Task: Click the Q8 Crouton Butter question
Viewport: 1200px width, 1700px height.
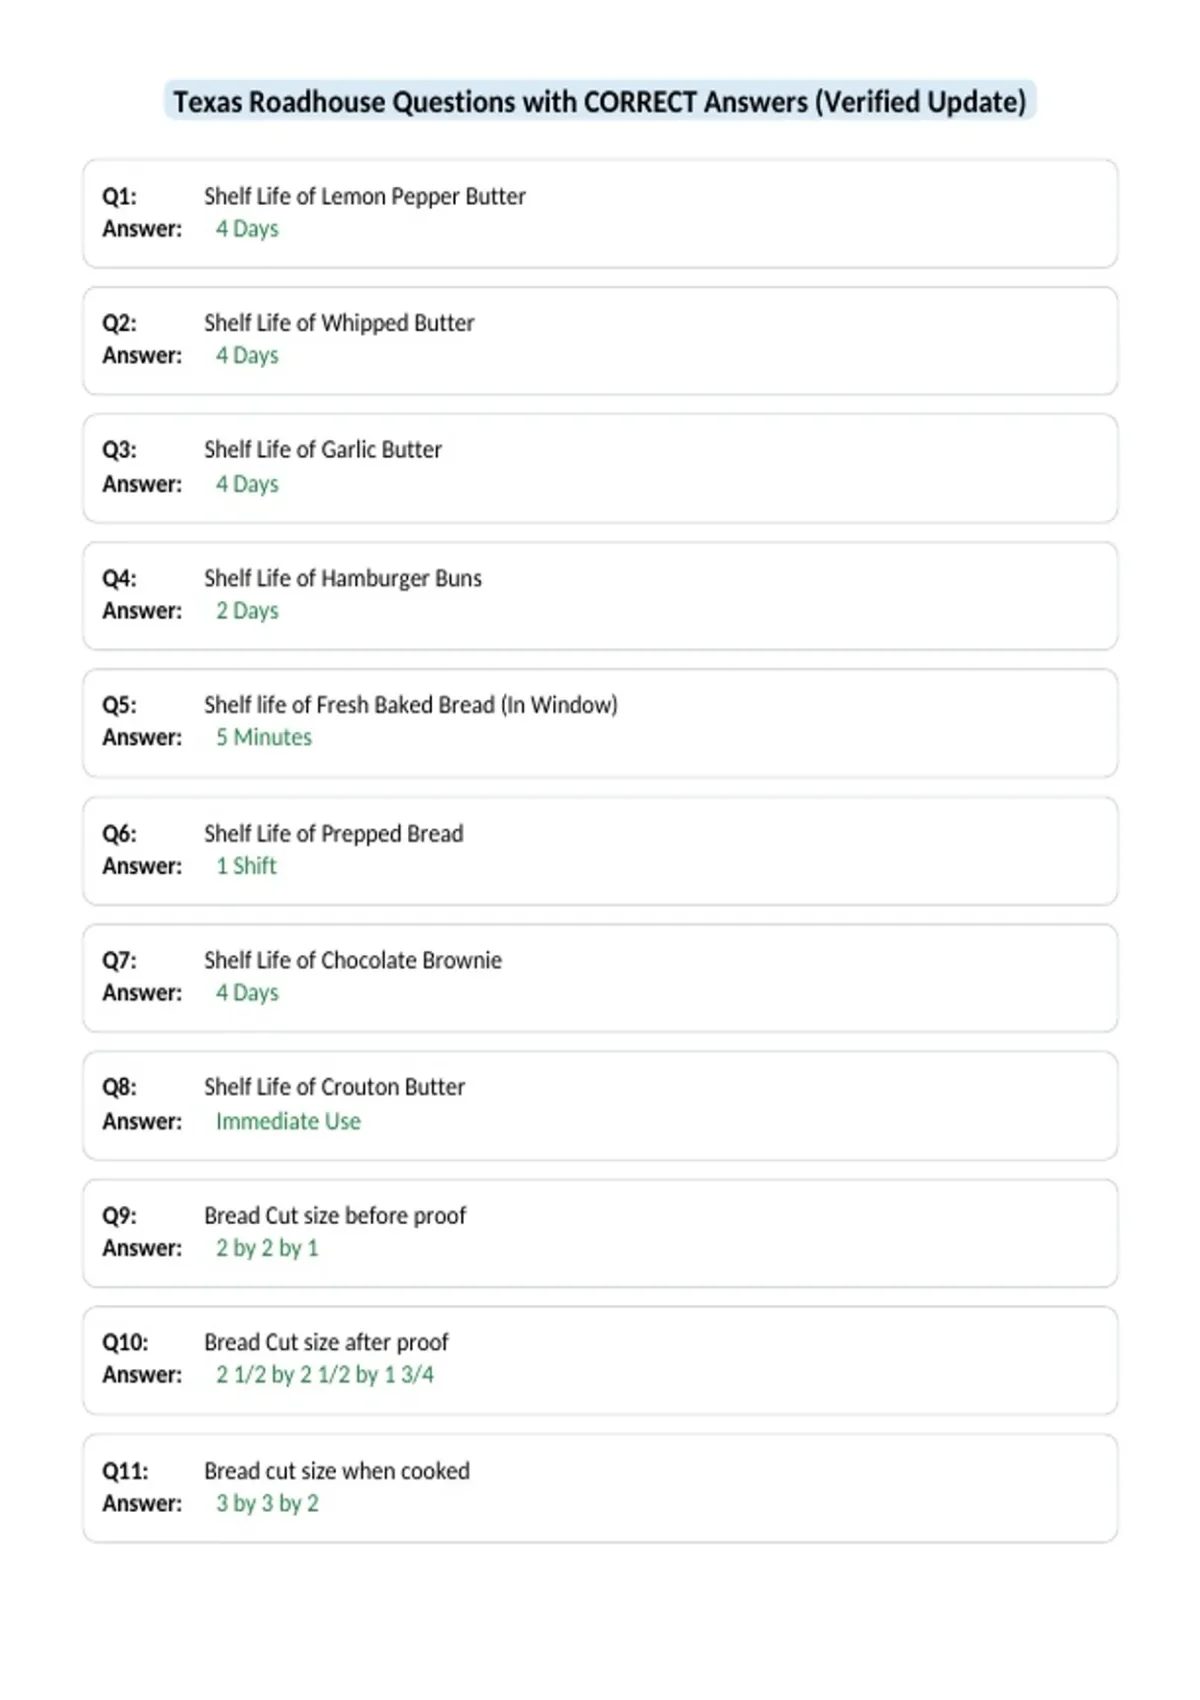Action: point(335,1087)
